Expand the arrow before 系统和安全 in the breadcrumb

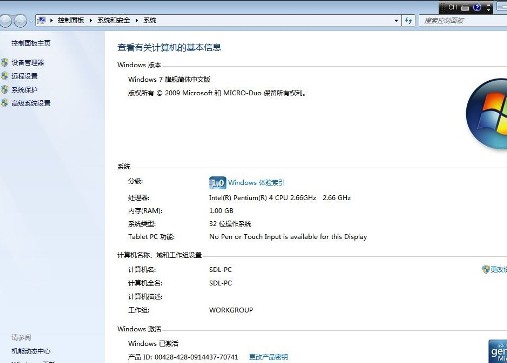click(91, 20)
